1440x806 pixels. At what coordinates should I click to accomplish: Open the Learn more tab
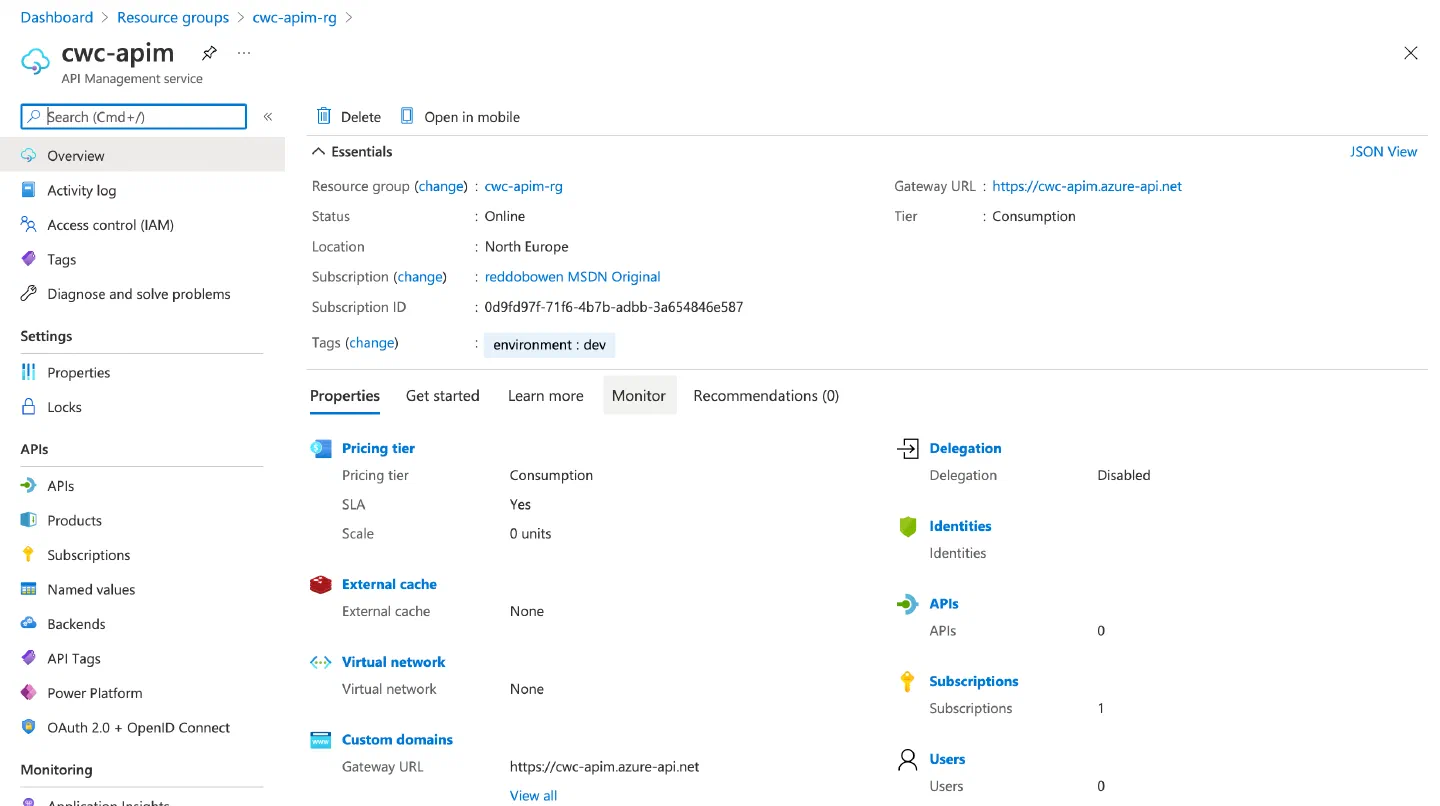pos(546,396)
